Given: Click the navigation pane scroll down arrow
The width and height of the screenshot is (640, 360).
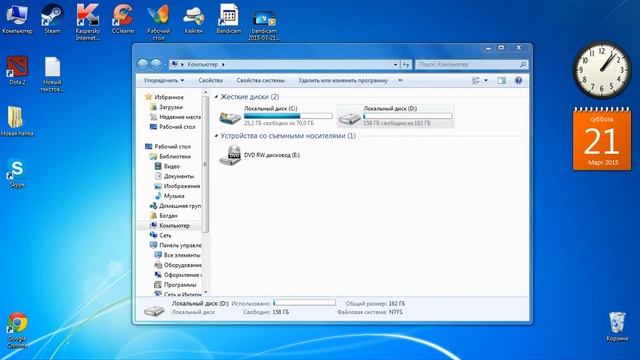Looking at the screenshot, I should tap(205, 292).
